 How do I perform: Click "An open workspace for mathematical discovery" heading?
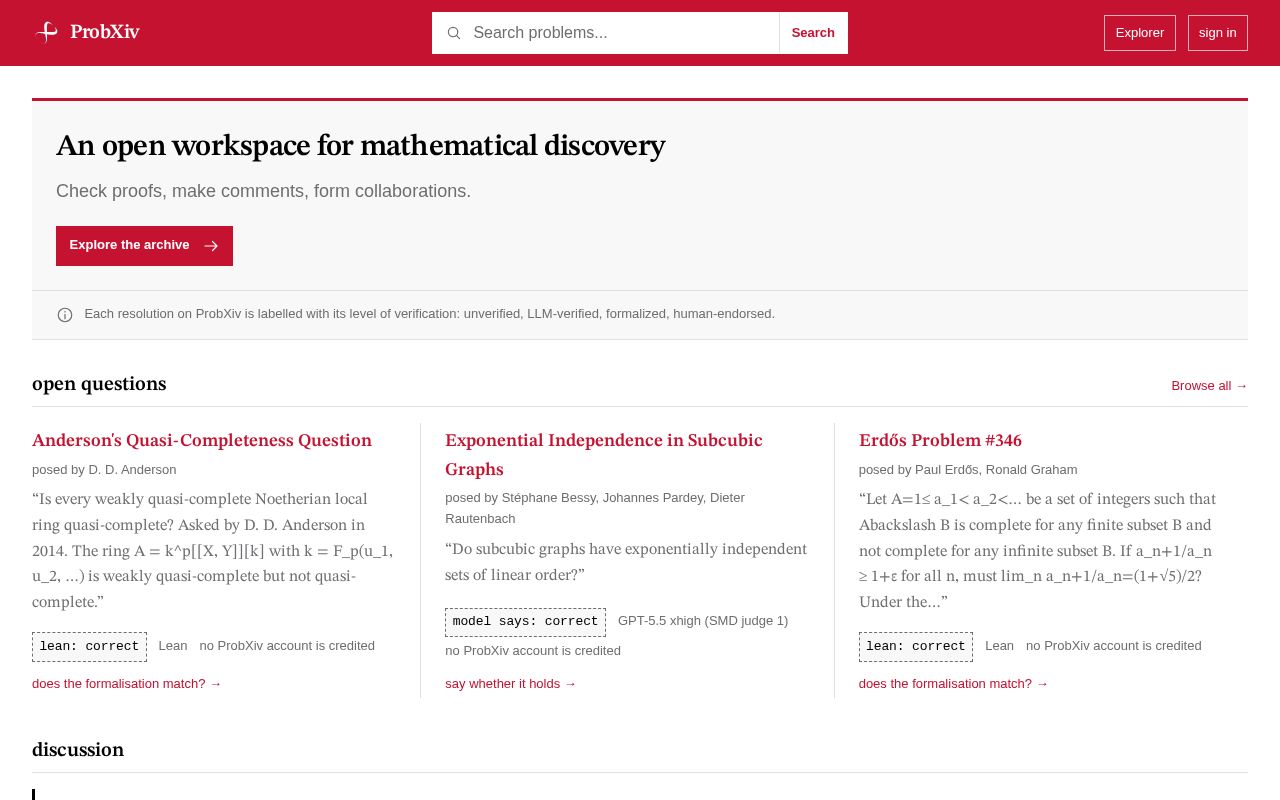pos(360,146)
